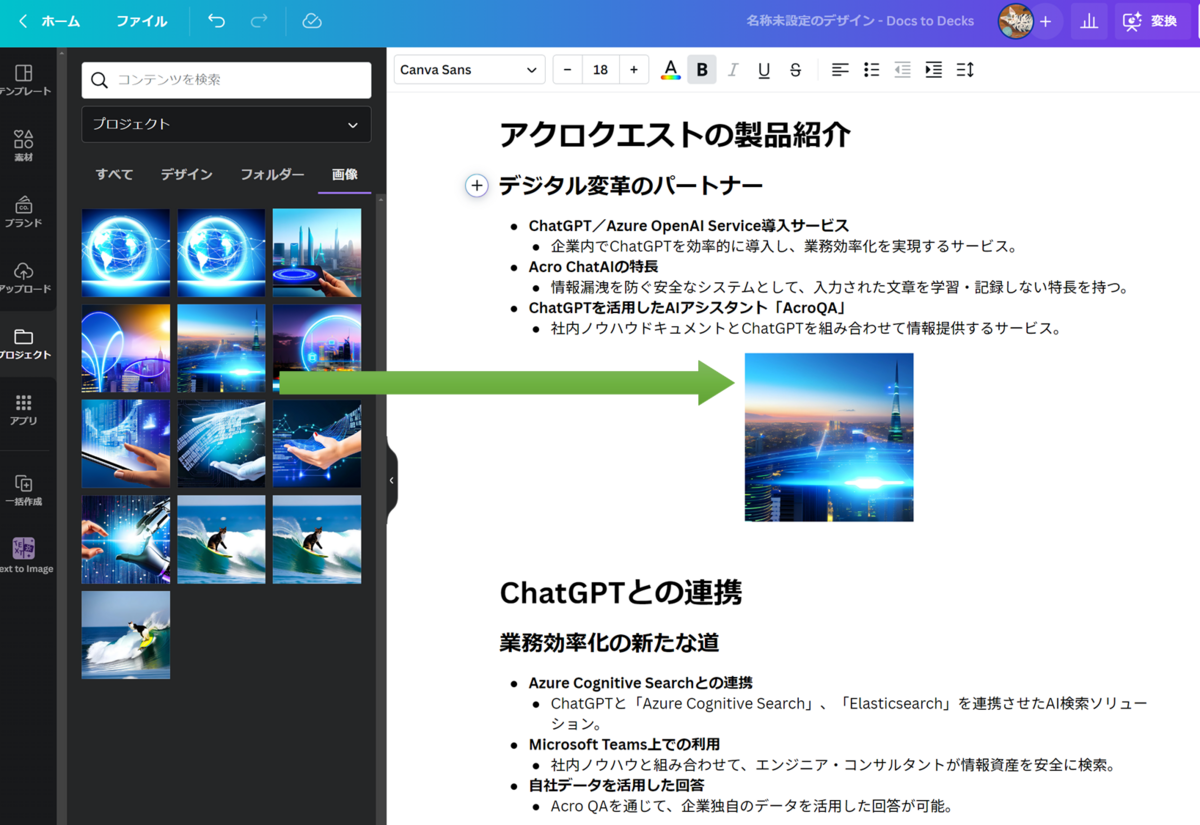This screenshot has height=825, width=1200.
Task: Open the analytics chart icon
Action: (1089, 21)
